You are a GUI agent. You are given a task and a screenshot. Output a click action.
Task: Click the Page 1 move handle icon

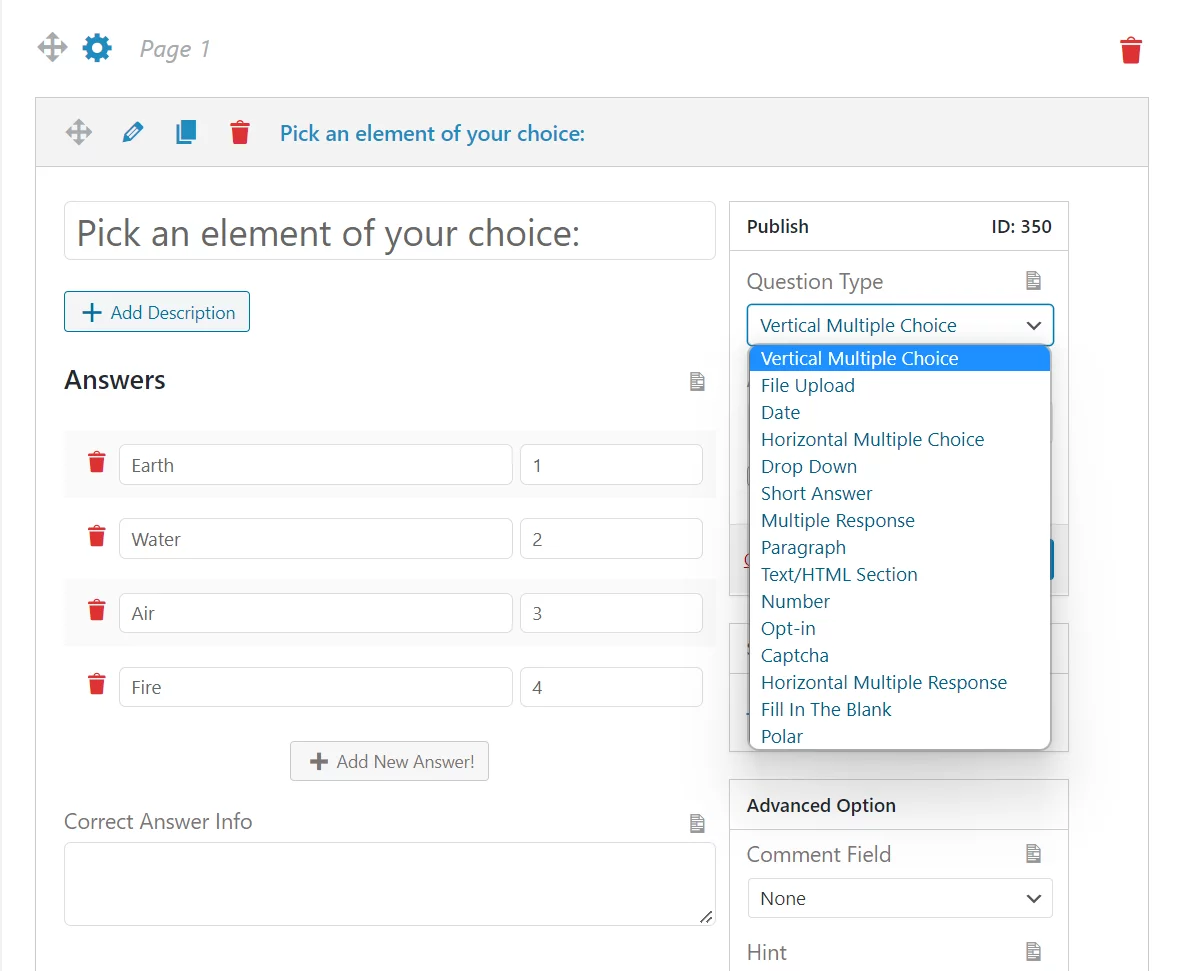pos(52,48)
